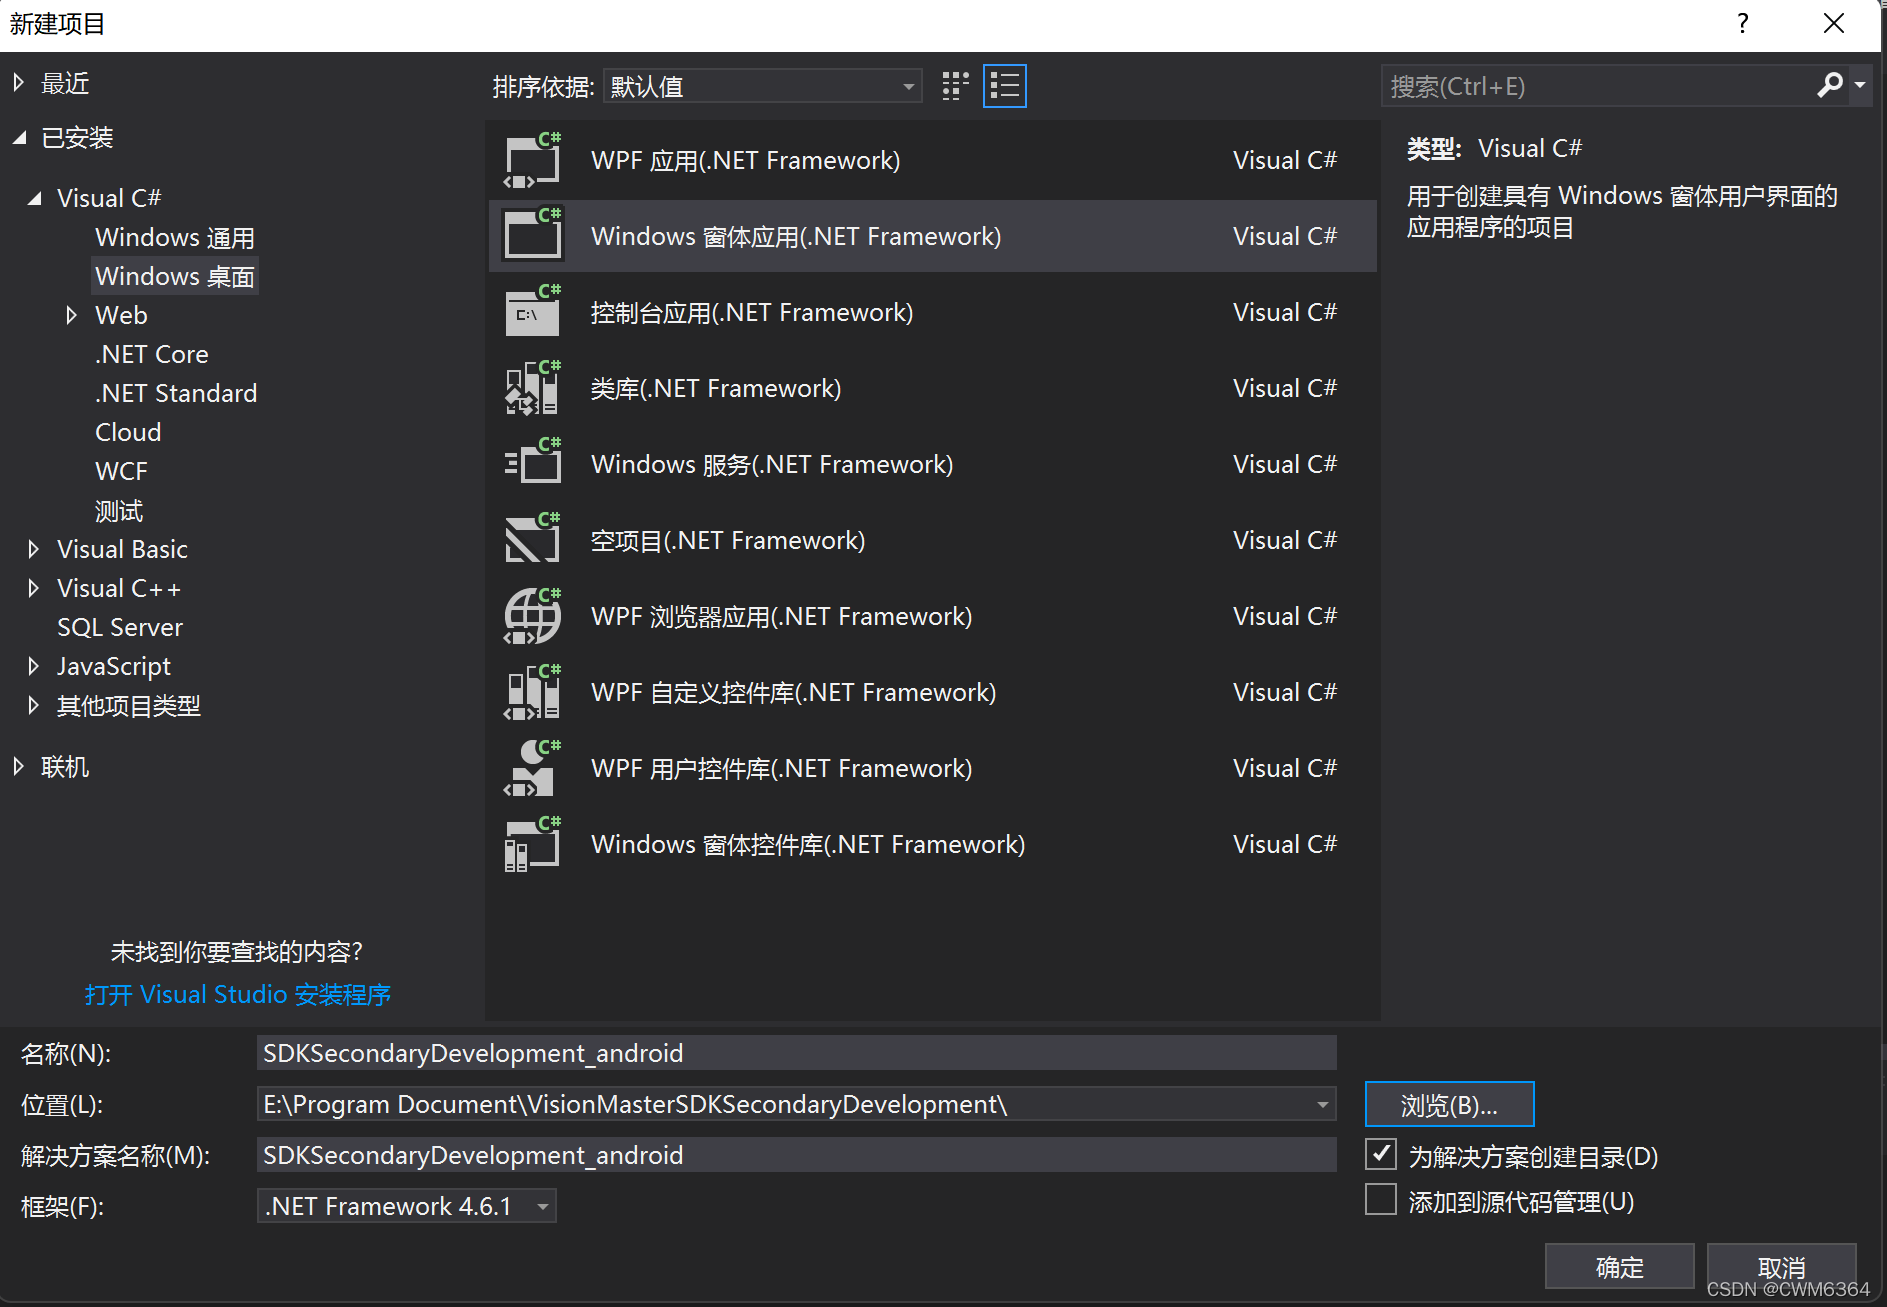Image resolution: width=1887 pixels, height=1307 pixels.
Task: Select WPF 用户控件库(.NET Framework) text
Action: 782,768
